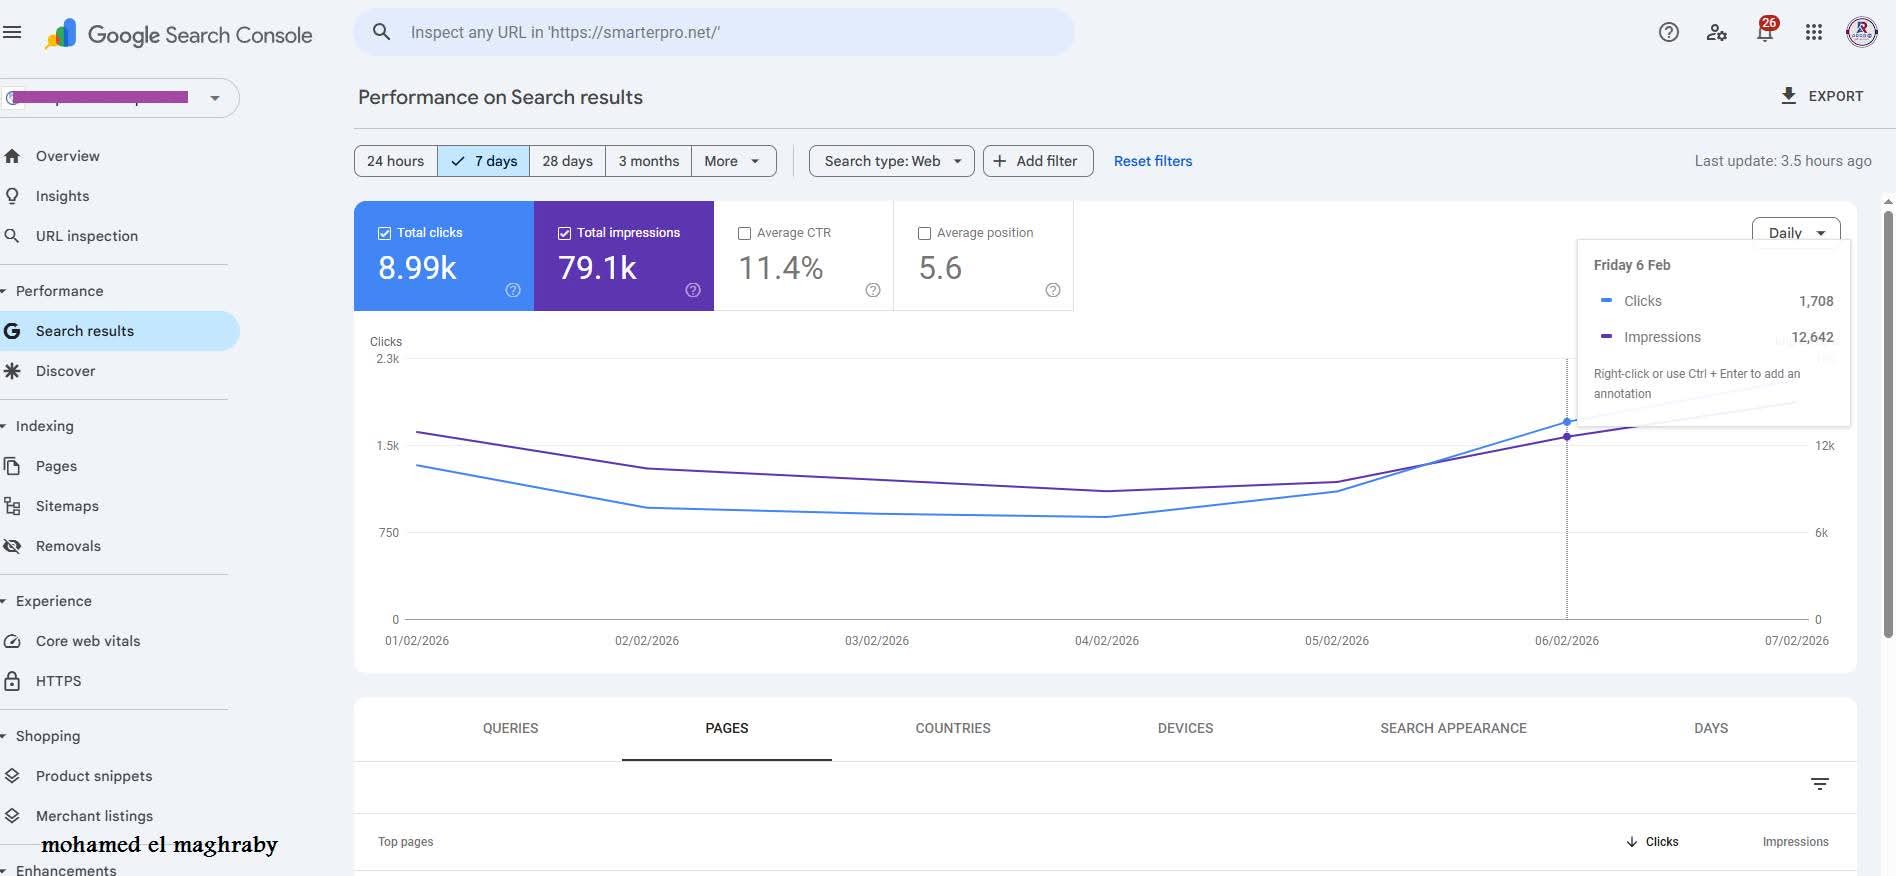The width and height of the screenshot is (1896, 876).
Task: Open the Search type: Web dropdown
Action: click(891, 161)
